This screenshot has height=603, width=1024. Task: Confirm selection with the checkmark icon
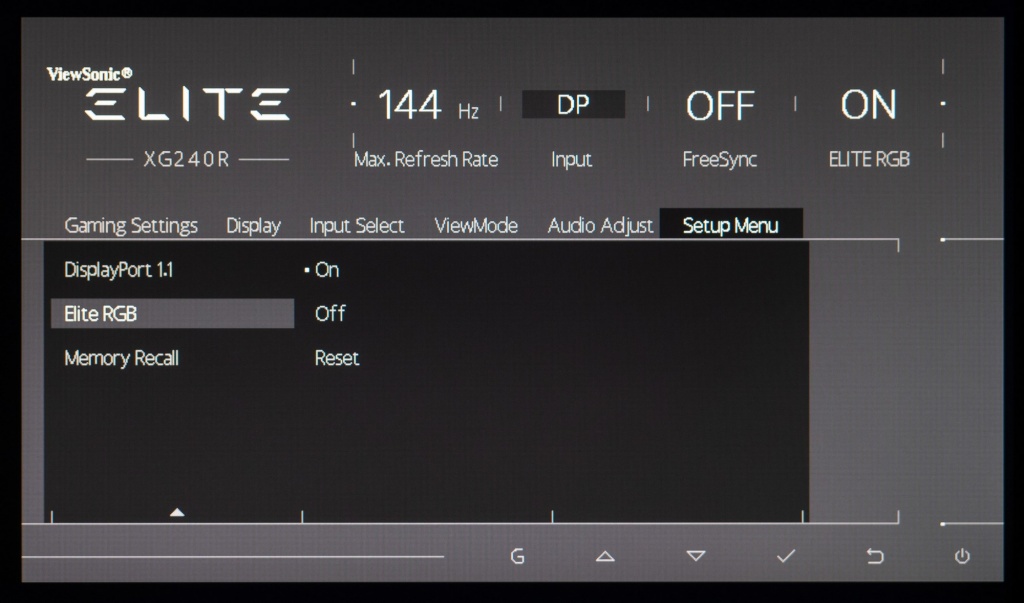click(786, 556)
